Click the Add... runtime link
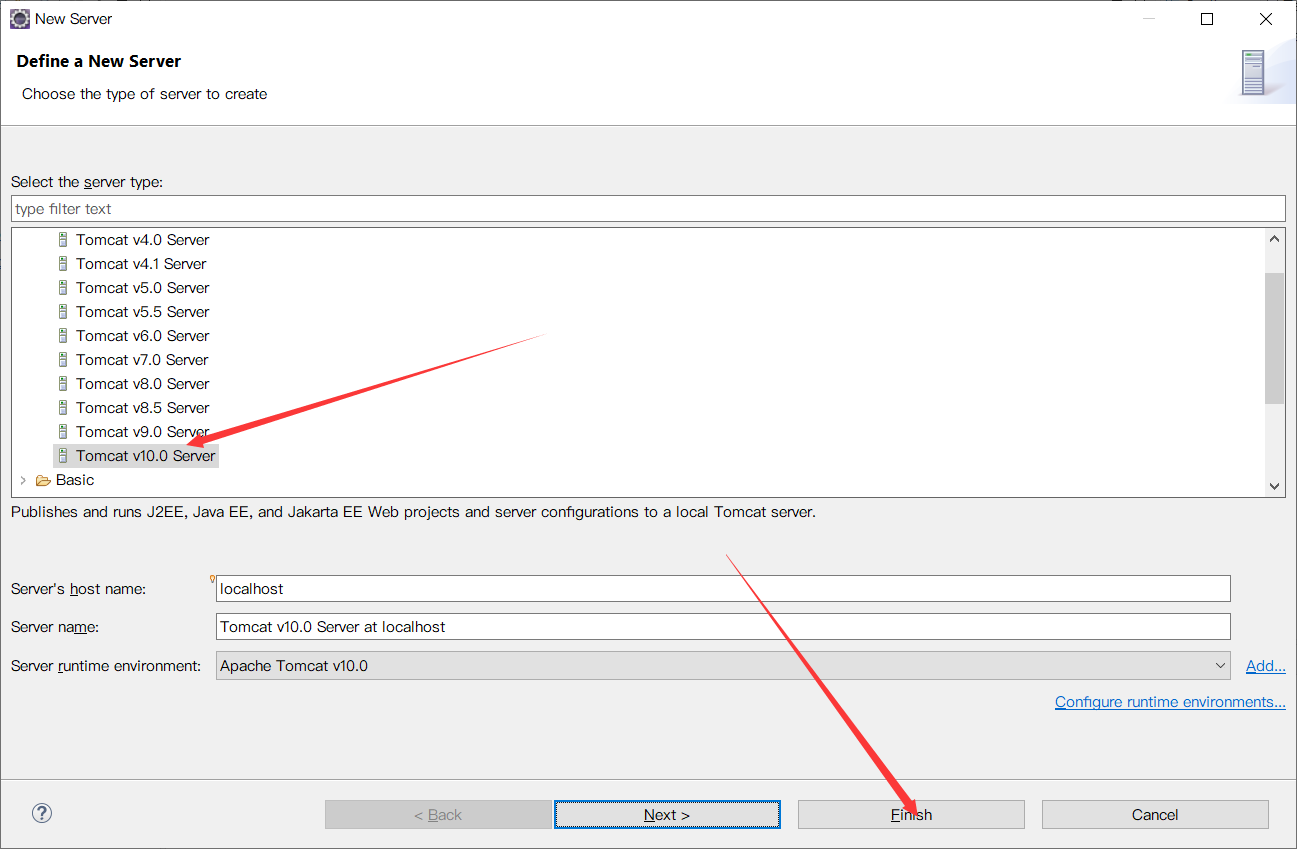 coord(1266,666)
